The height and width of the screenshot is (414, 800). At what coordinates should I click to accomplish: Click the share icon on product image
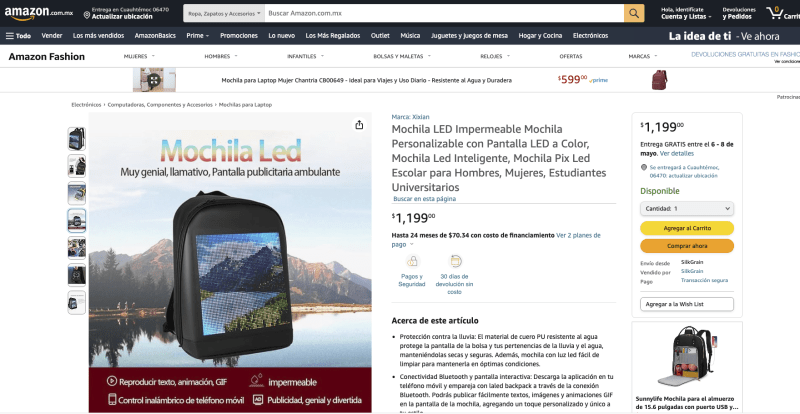[359, 125]
